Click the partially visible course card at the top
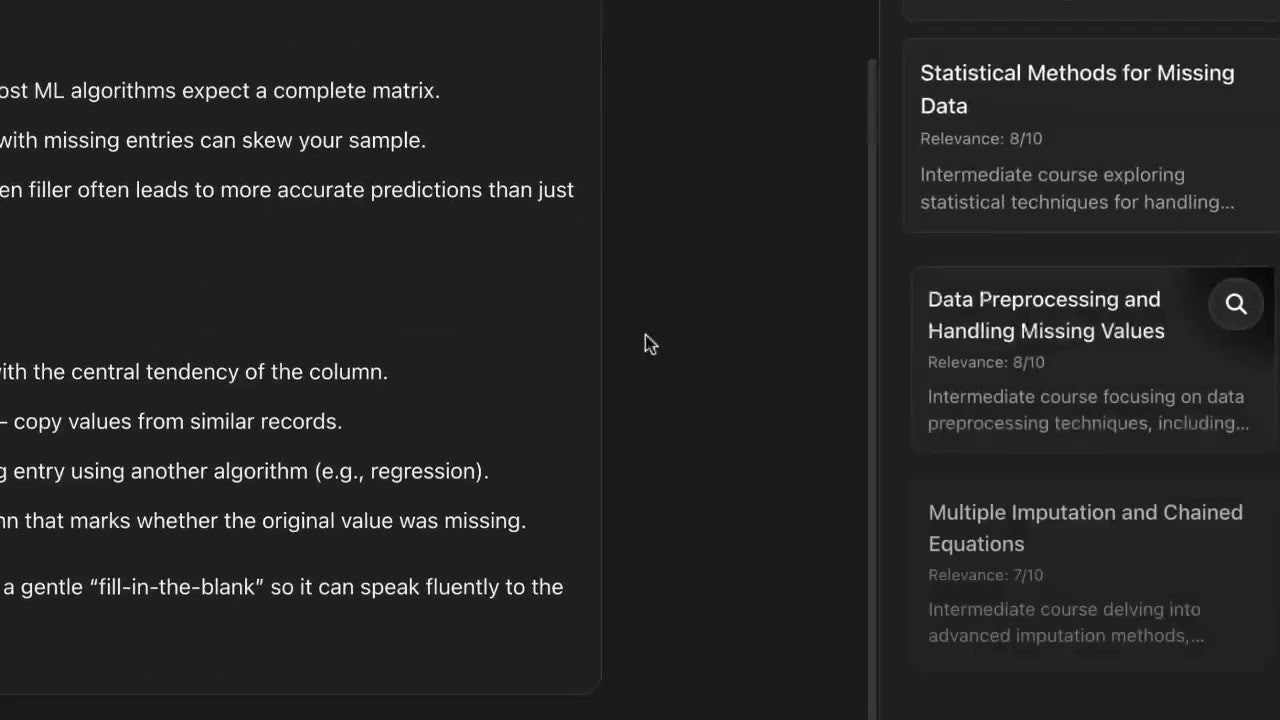The width and height of the screenshot is (1280, 720). tap(1088, 10)
